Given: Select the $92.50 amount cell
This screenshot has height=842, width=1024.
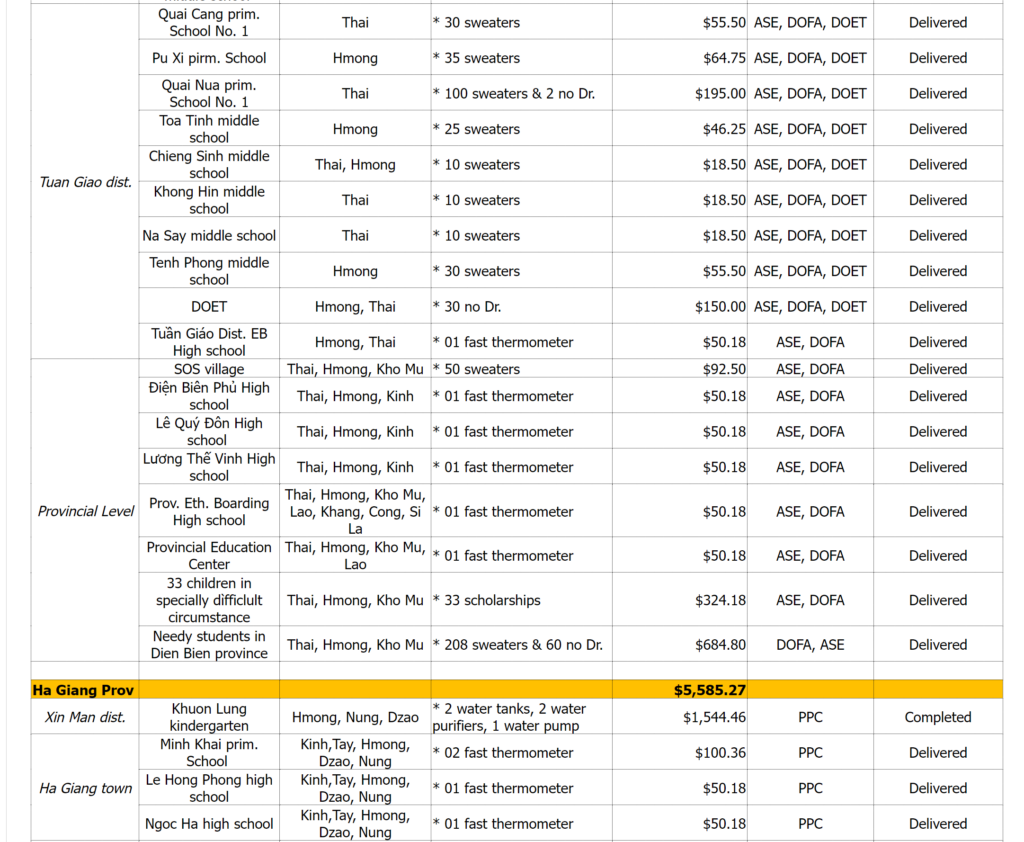Looking at the screenshot, I should [680, 368].
